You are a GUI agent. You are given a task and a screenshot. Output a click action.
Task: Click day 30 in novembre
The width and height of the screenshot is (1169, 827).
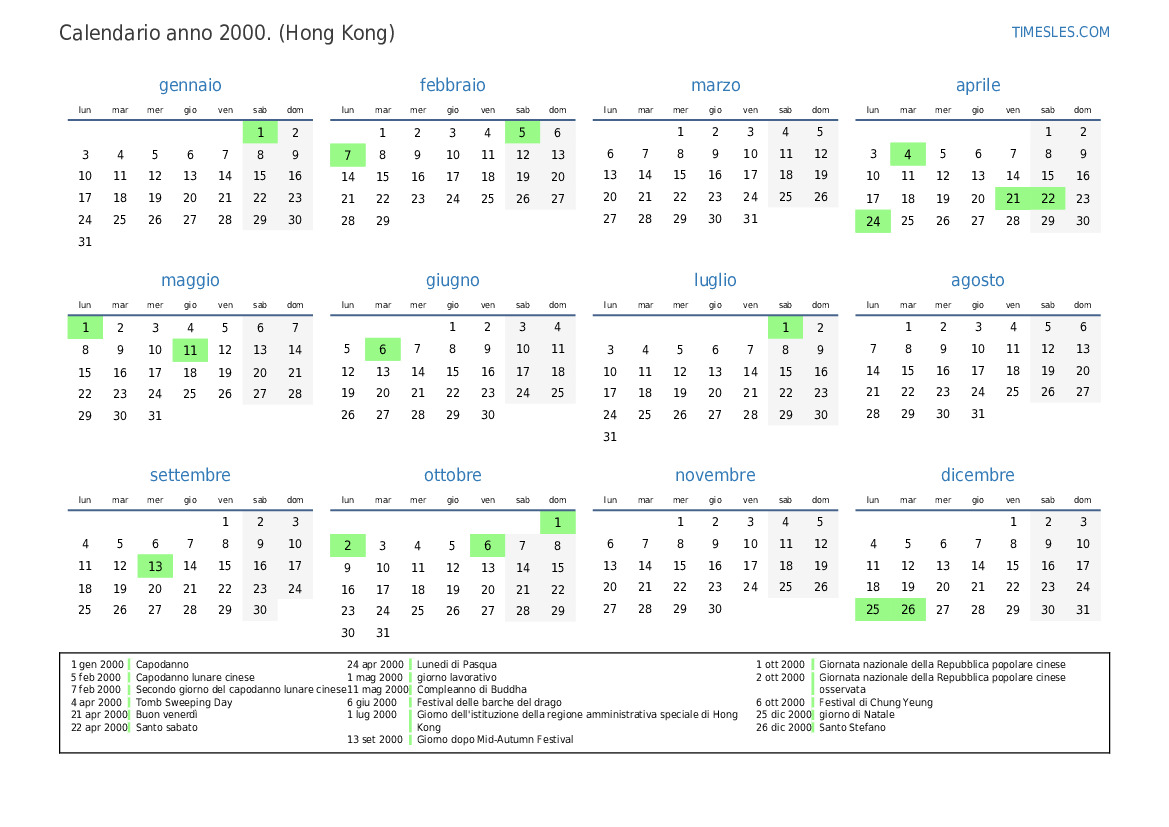[715, 609]
